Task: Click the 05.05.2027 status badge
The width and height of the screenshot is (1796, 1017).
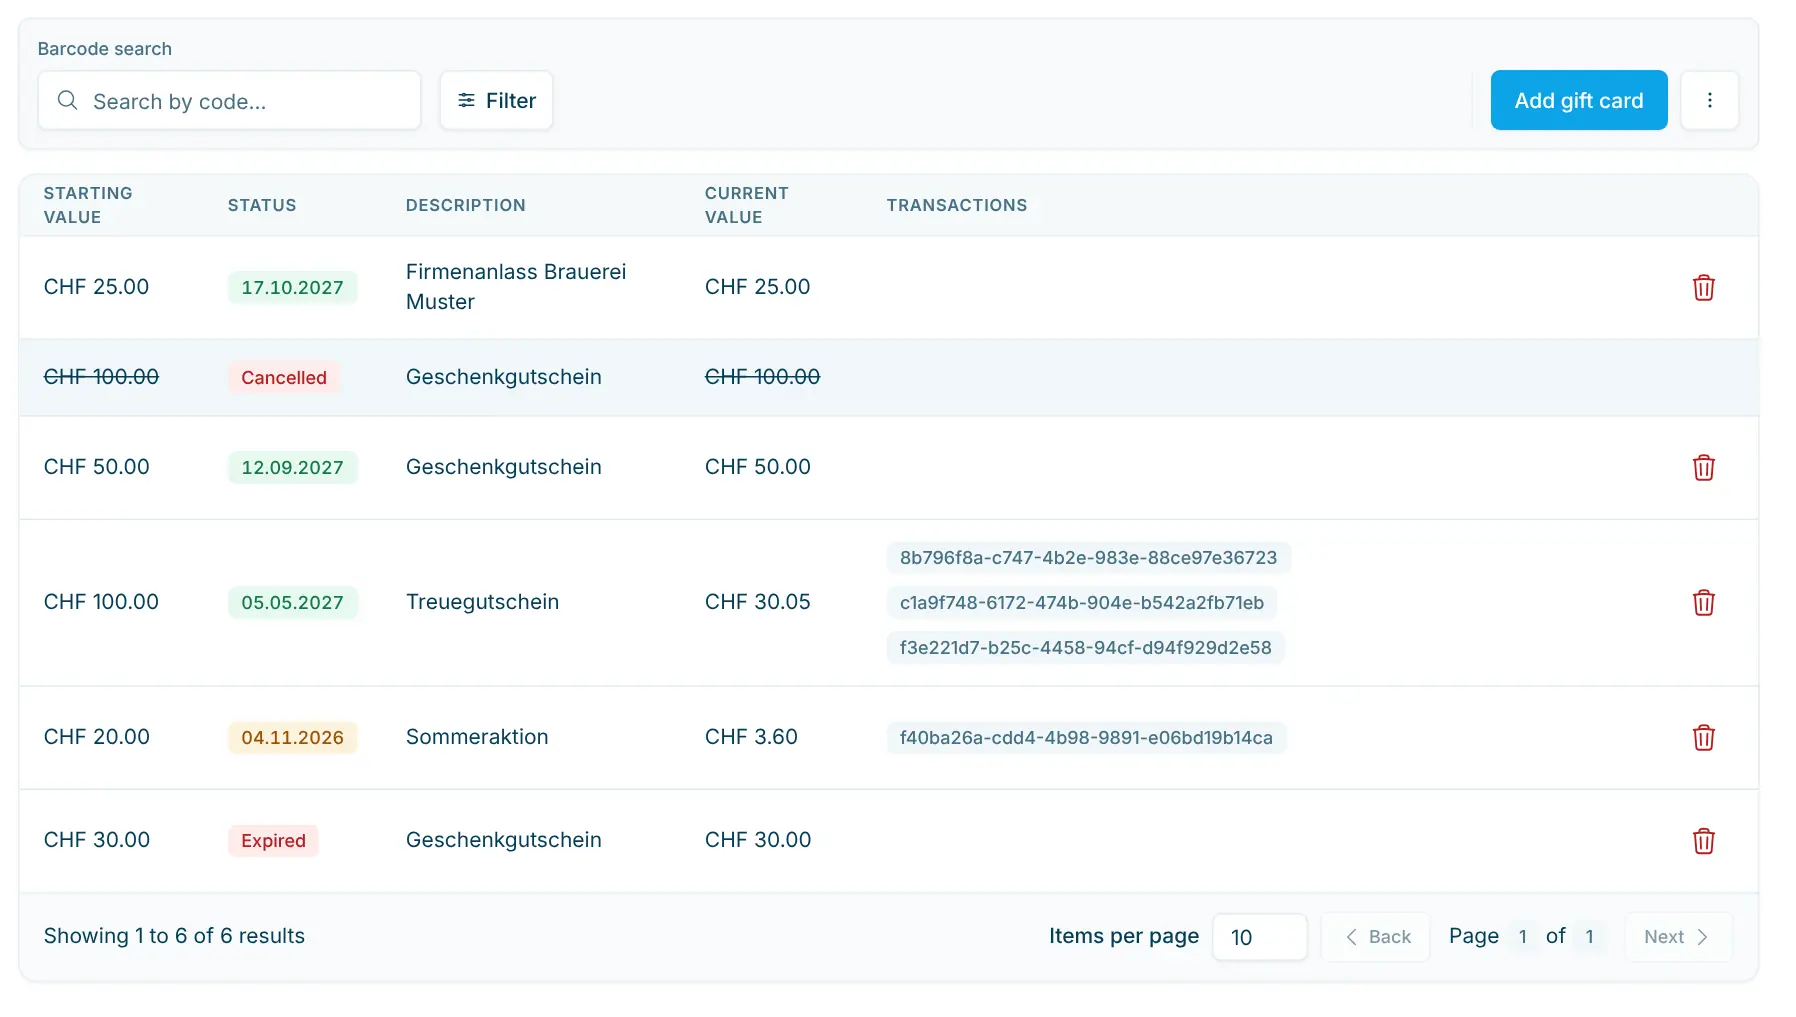Action: coord(292,603)
